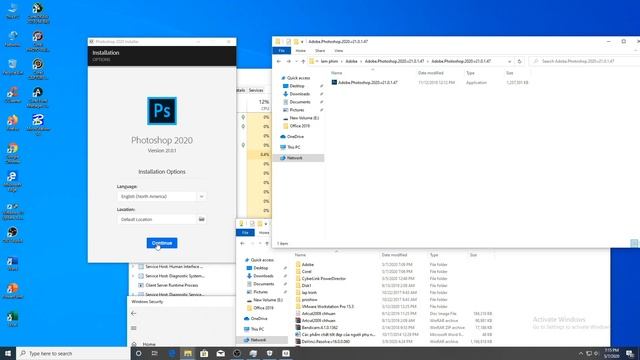
Task: Select Office 2019 in front explorer sidebar
Action: coord(299,126)
